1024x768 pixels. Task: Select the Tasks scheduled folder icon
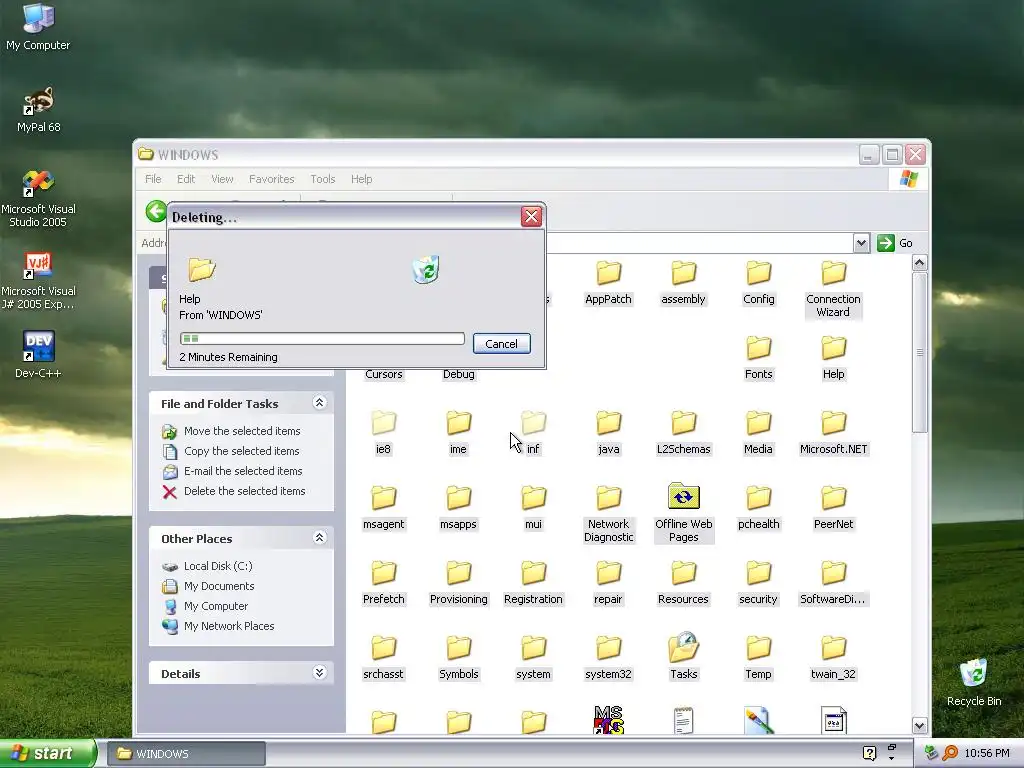[x=683, y=658]
